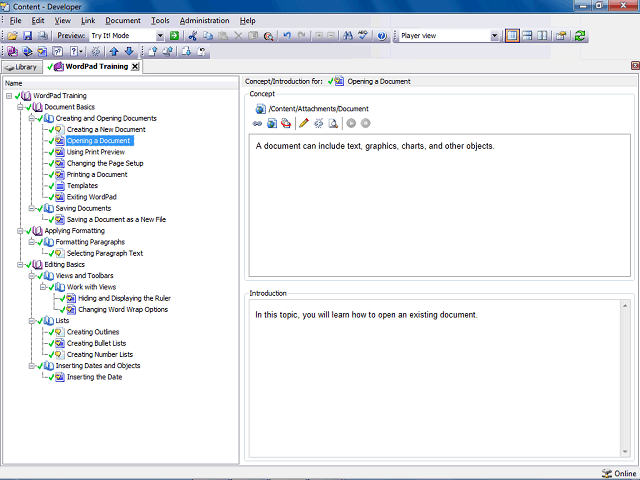Run the ABC spelling check icon

click(363, 36)
